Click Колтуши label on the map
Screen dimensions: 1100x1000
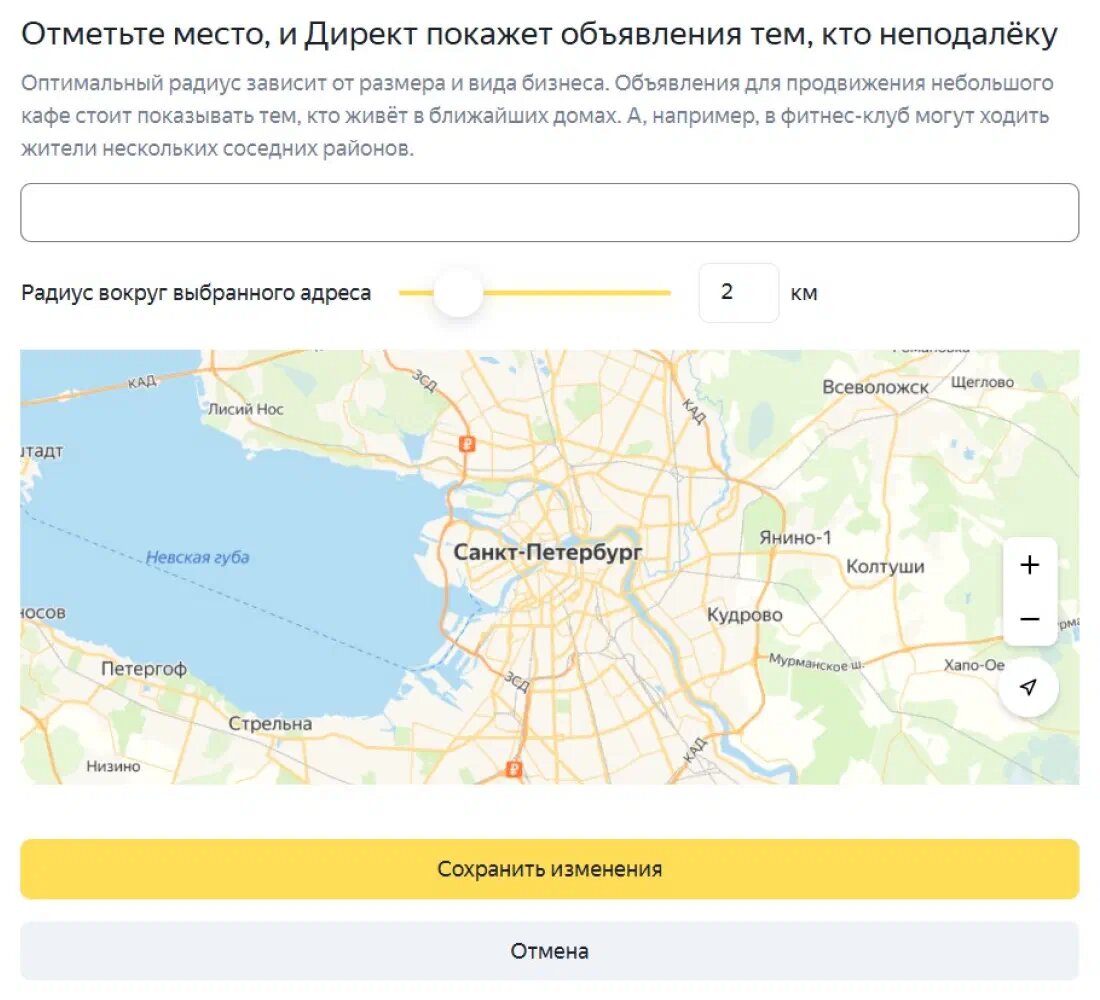tap(885, 566)
